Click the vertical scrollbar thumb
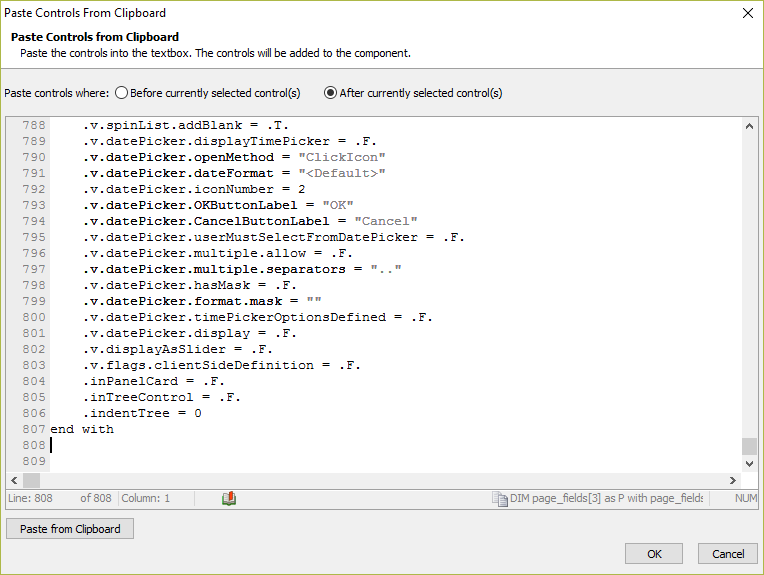The image size is (764, 575). point(749,446)
